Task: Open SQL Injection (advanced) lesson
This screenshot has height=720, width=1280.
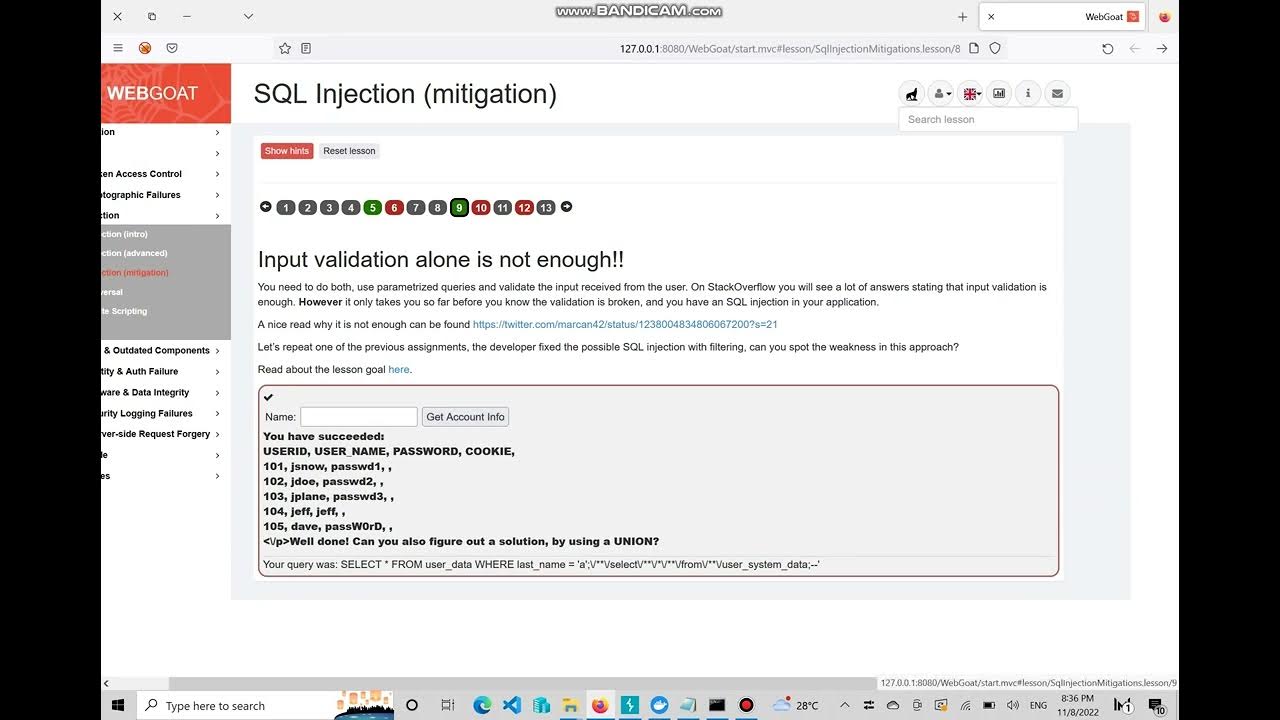Action: coord(134,253)
